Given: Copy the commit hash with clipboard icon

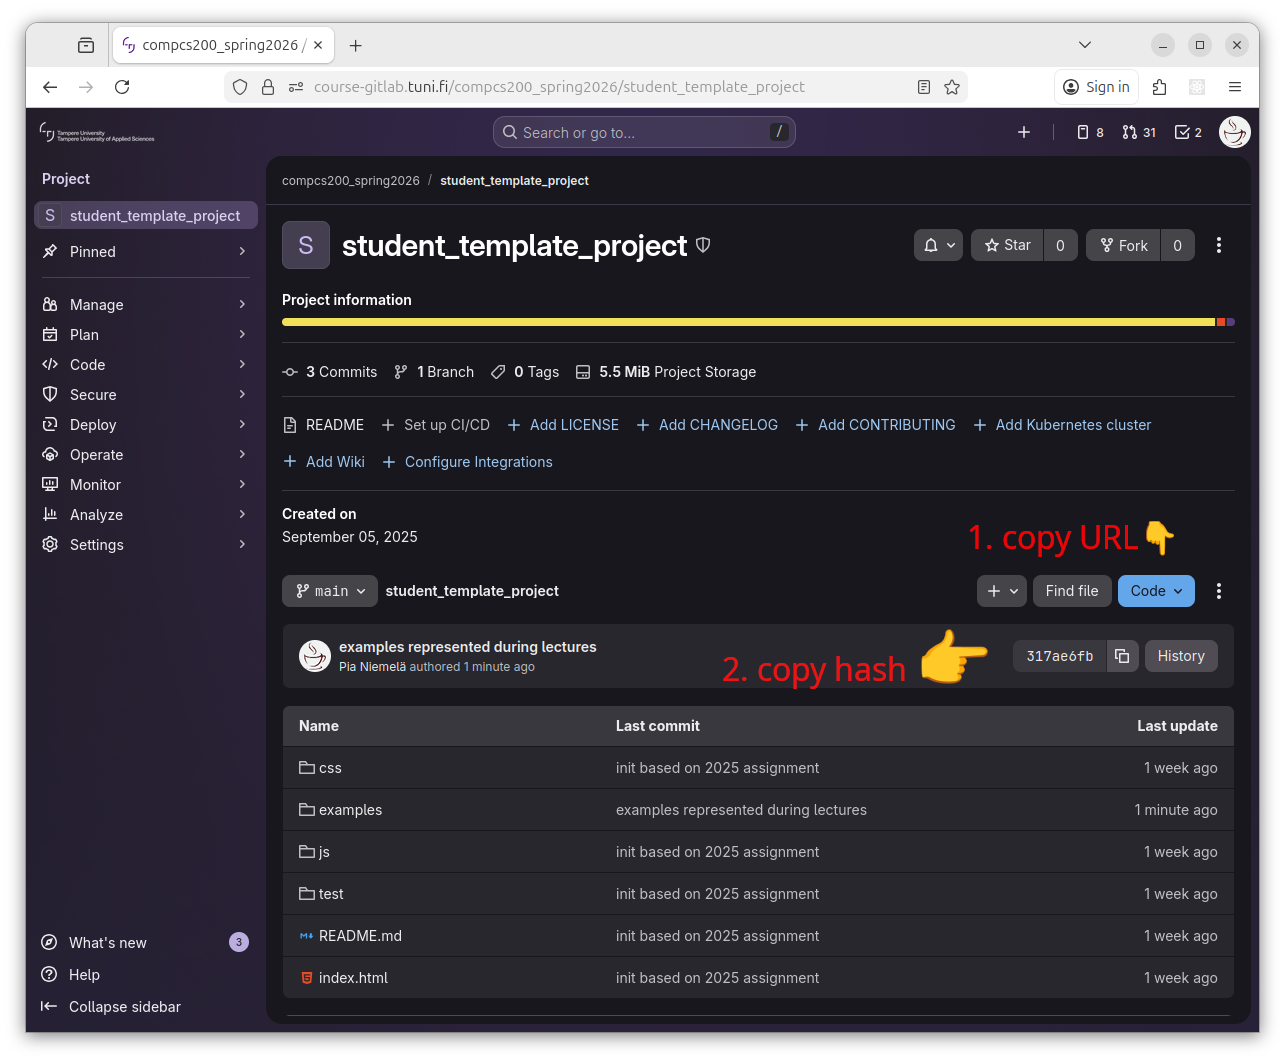Looking at the screenshot, I should (x=1122, y=656).
